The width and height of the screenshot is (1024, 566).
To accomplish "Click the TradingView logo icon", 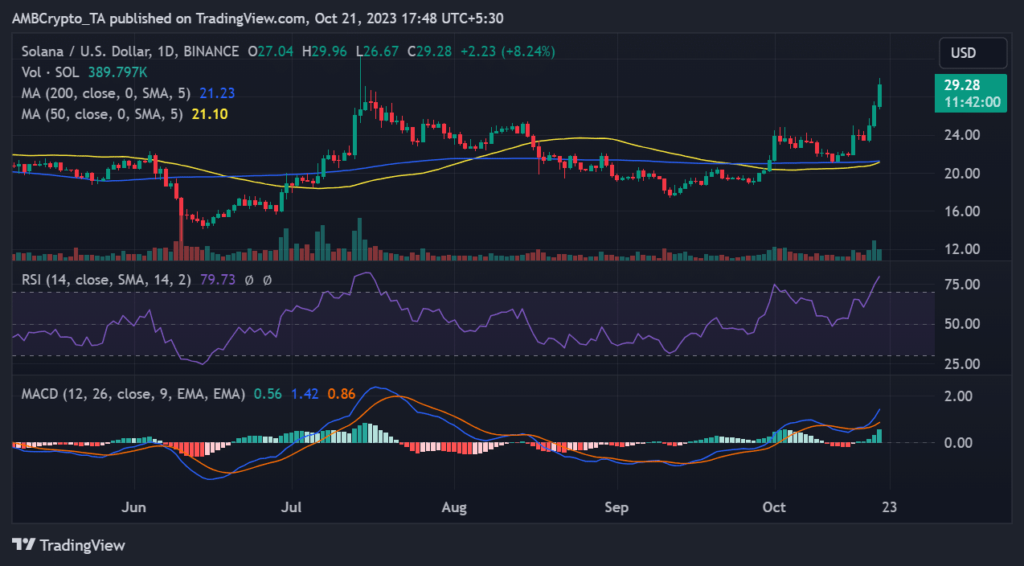I will [x=26, y=544].
